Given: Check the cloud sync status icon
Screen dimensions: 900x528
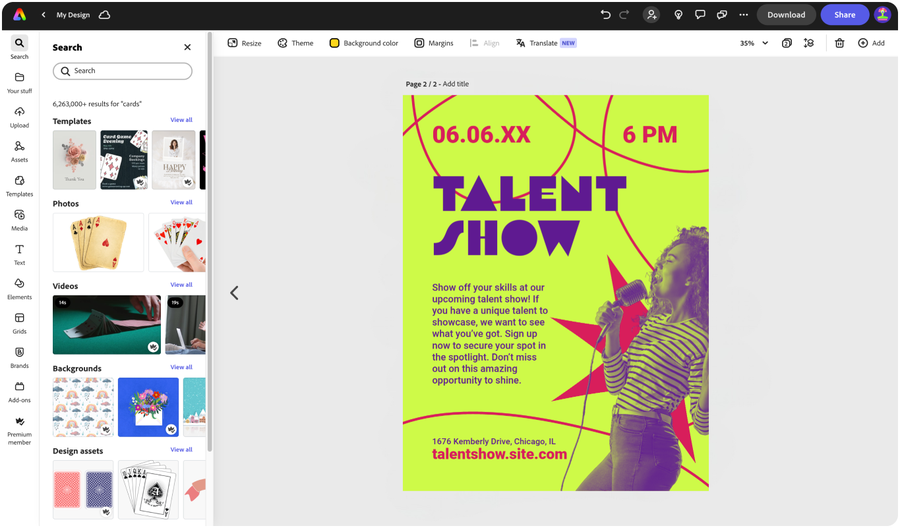Looking at the screenshot, I should [104, 15].
